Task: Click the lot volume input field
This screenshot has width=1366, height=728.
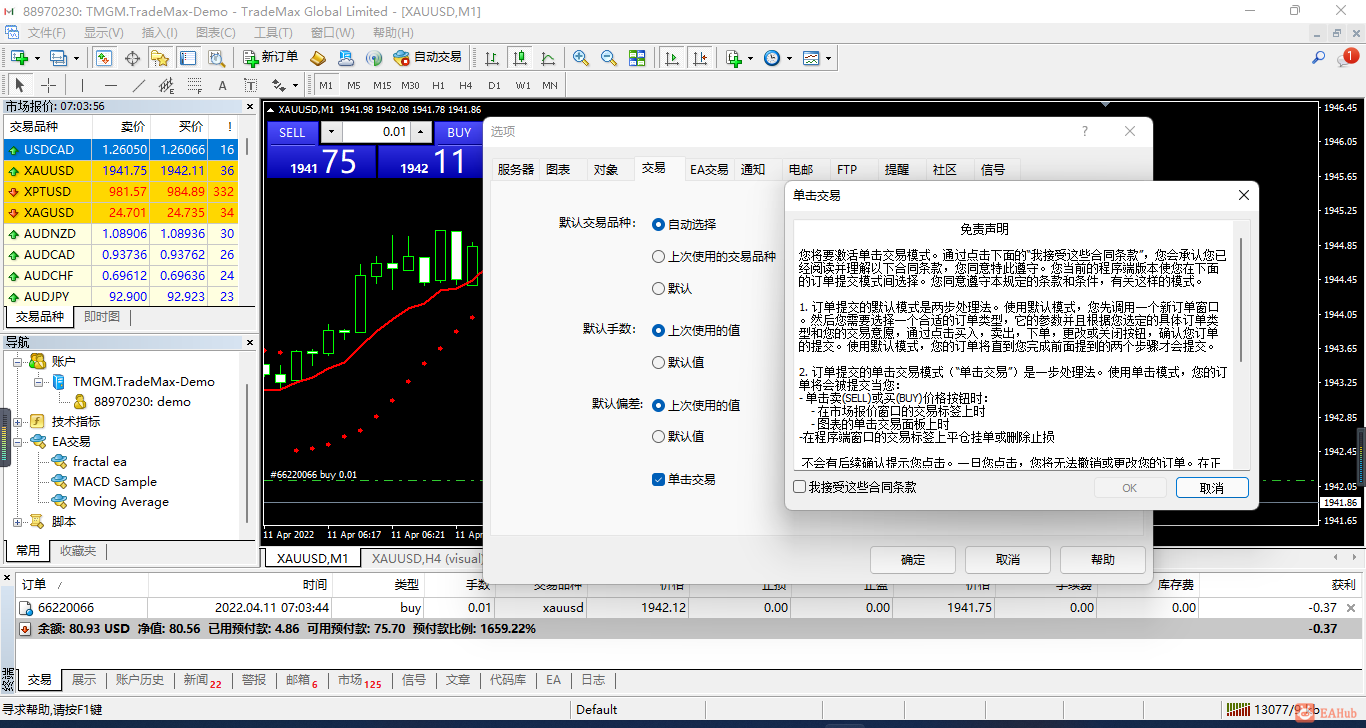Action: point(377,132)
